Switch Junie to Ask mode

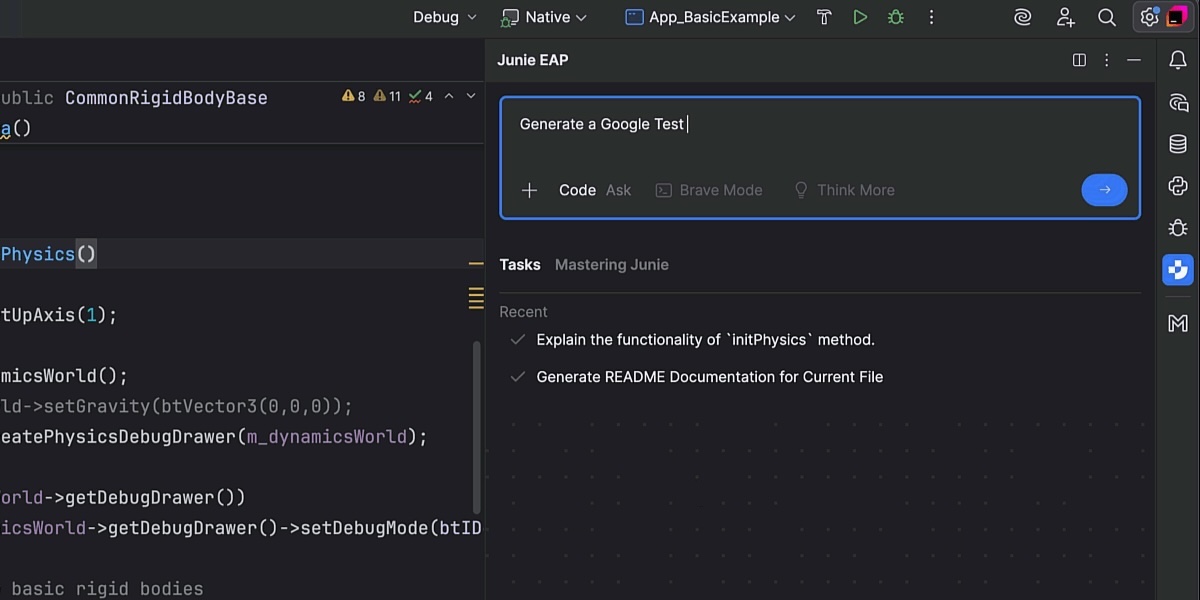pos(618,190)
